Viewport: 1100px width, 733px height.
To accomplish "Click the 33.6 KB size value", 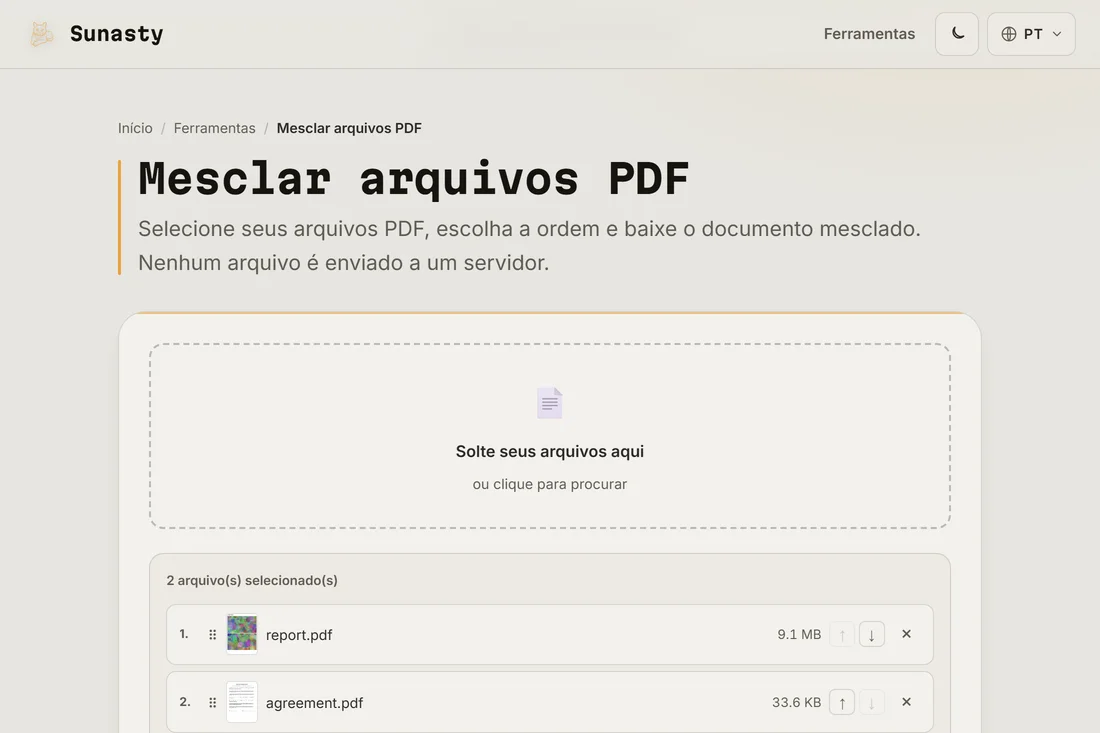I will 796,702.
